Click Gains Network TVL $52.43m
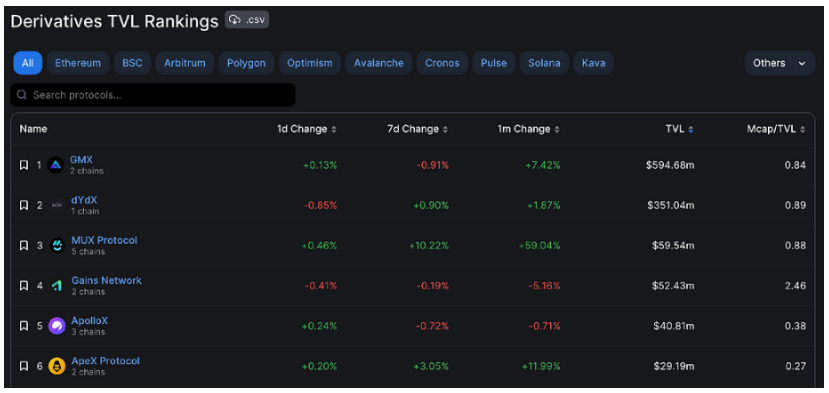This screenshot has width=829, height=393. point(673,286)
